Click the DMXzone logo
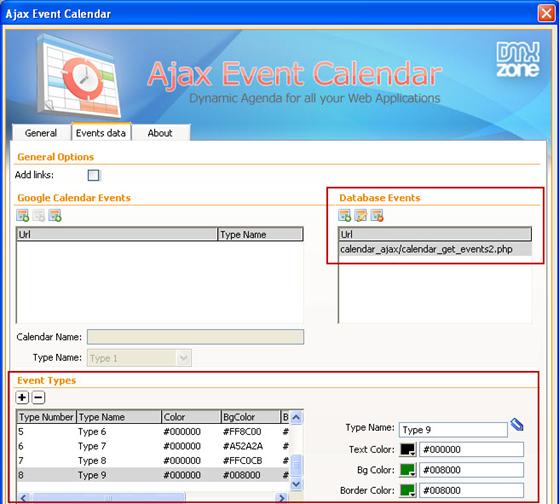Image resolution: width=559 pixels, height=504 pixels. (518, 60)
